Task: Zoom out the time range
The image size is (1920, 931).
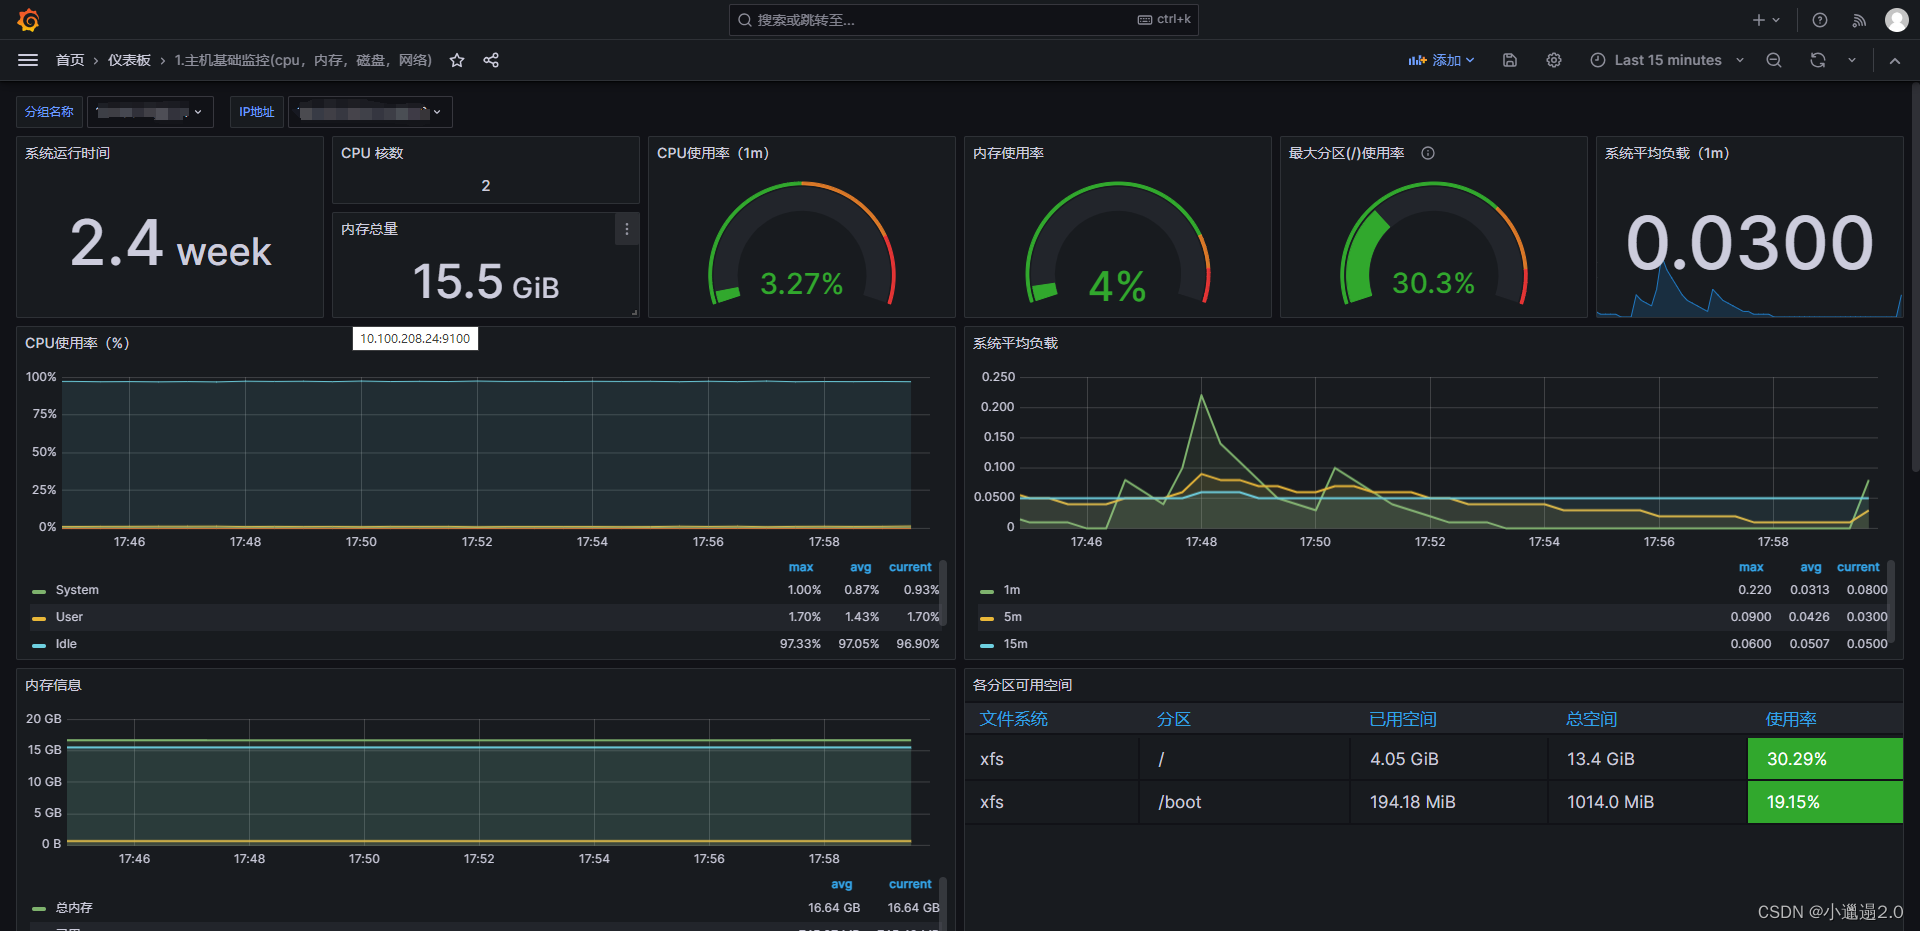Action: click(1774, 60)
